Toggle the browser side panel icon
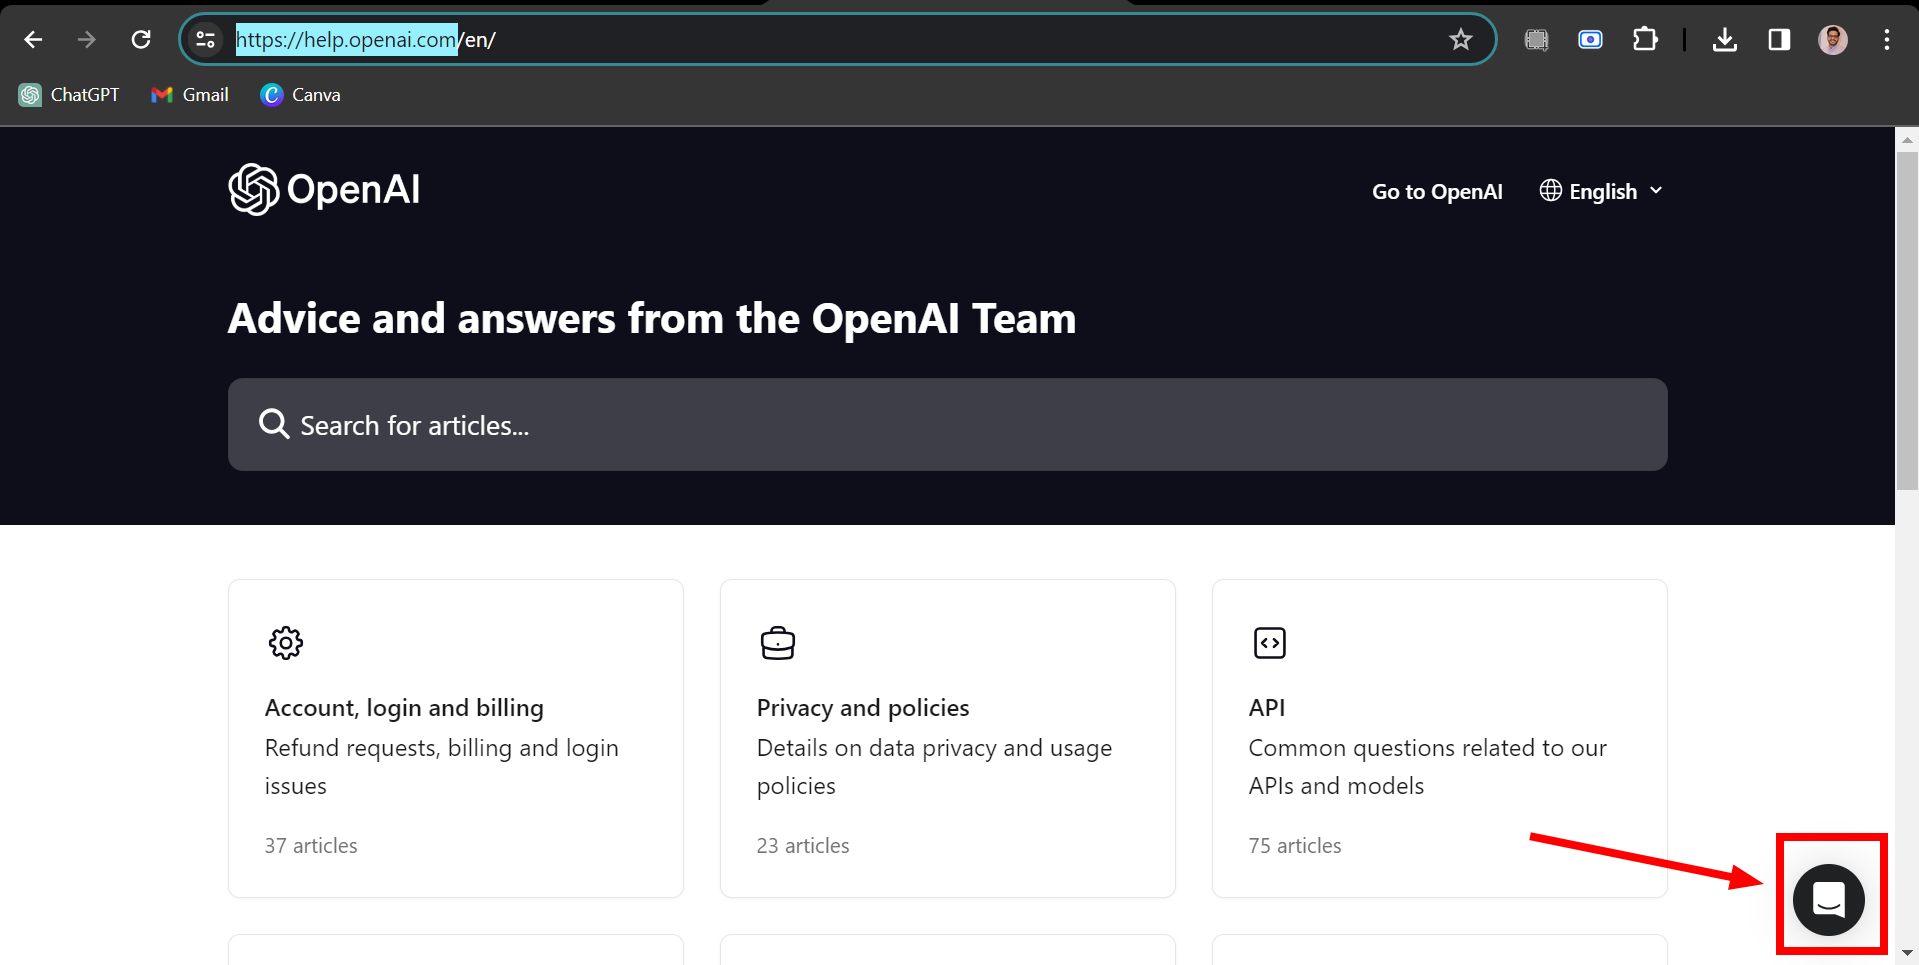1919x965 pixels. pyautogui.click(x=1779, y=40)
